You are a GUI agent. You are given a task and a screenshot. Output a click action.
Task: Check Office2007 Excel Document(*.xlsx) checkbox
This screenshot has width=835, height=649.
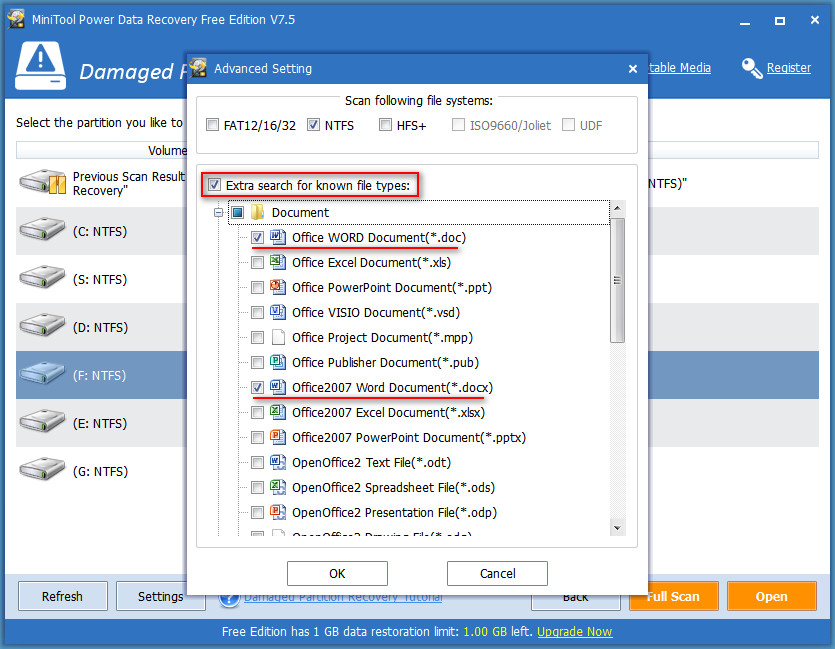pyautogui.click(x=257, y=413)
